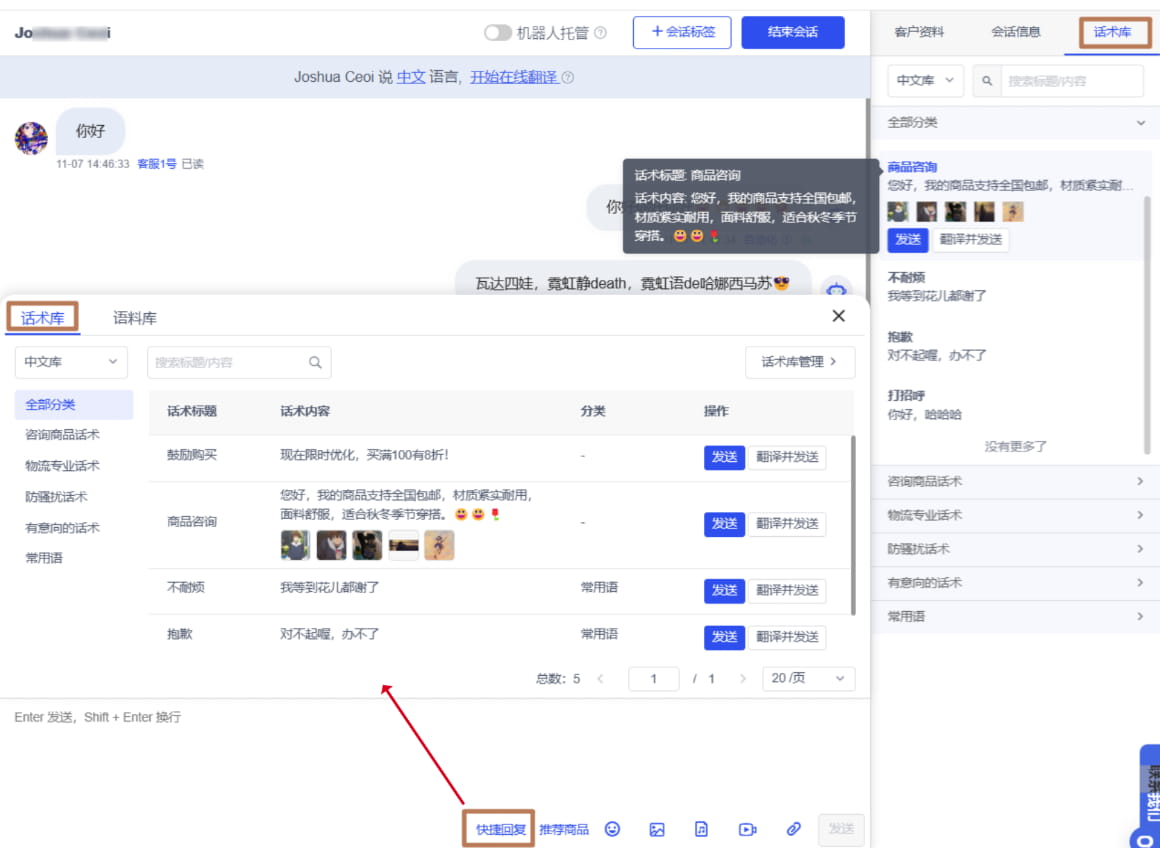1160x848 pixels.
Task: Click the popup table vertical scrollbar
Action: pyautogui.click(x=853, y=525)
